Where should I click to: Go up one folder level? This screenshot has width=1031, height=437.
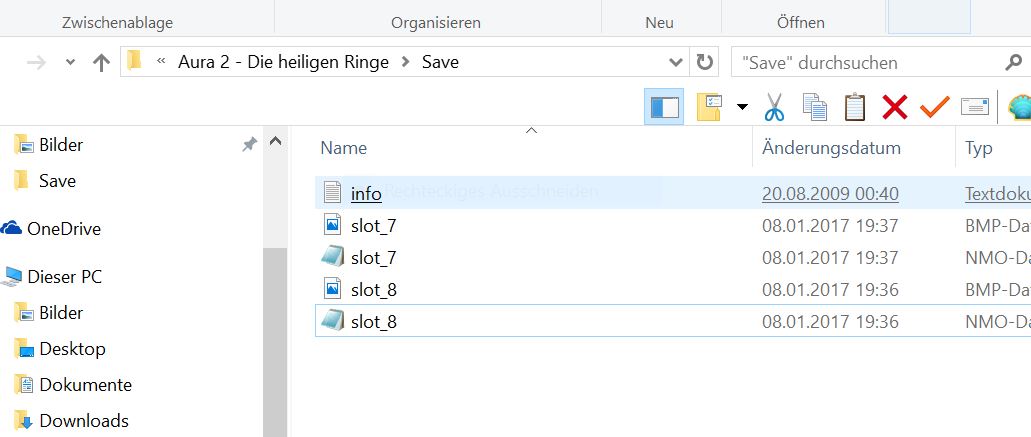click(100, 62)
